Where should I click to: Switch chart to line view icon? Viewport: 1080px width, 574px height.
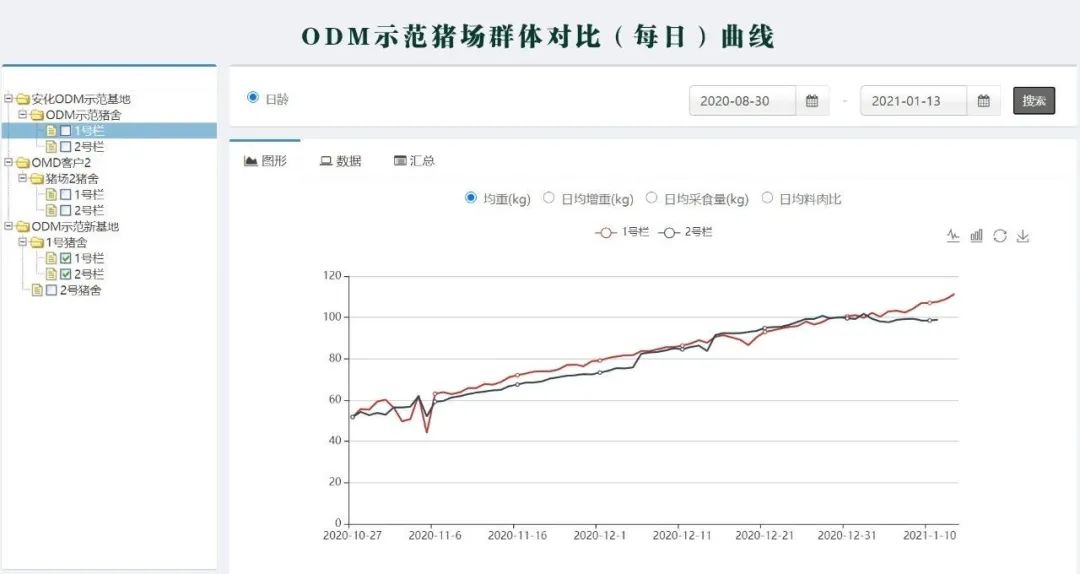pyautogui.click(x=953, y=236)
